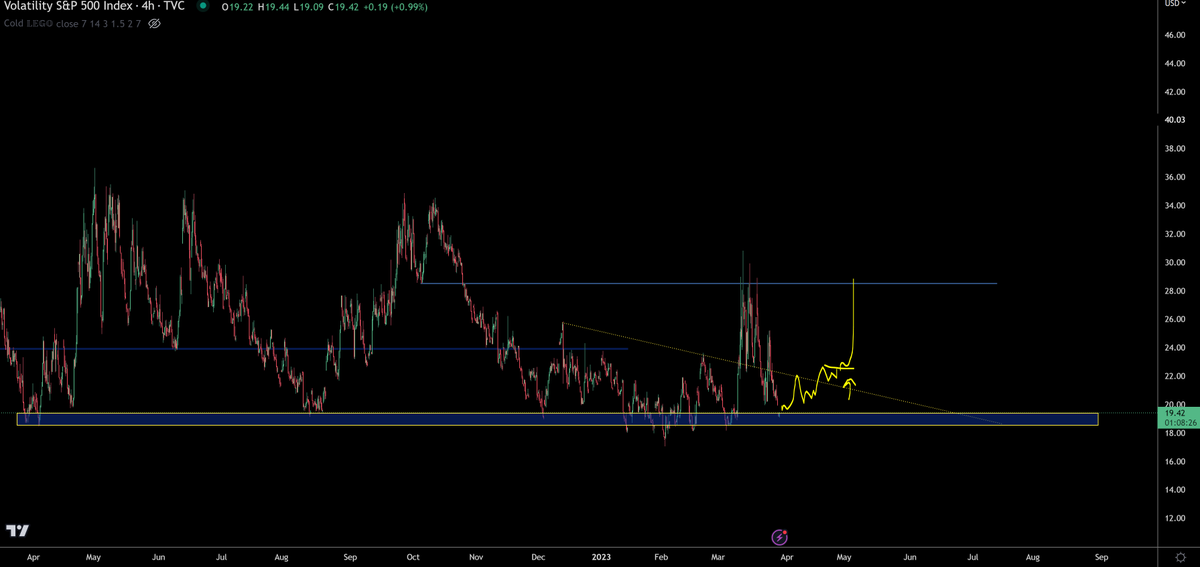Click the TradingView logo

pos(16,530)
